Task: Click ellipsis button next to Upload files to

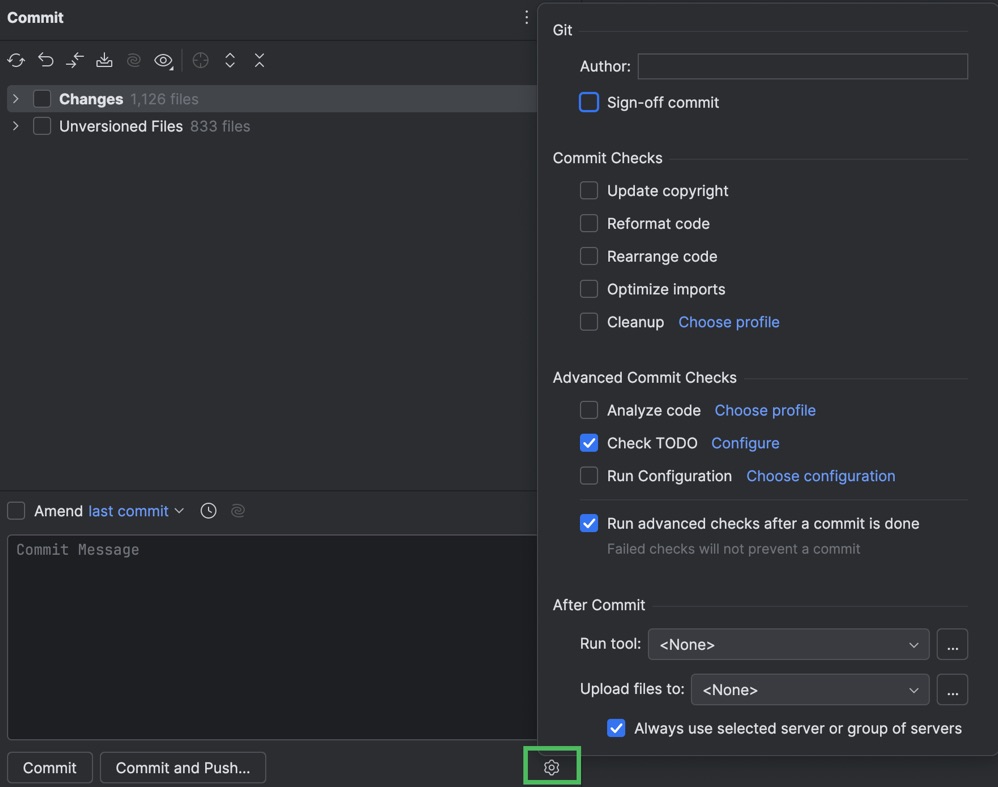Action: (x=952, y=690)
